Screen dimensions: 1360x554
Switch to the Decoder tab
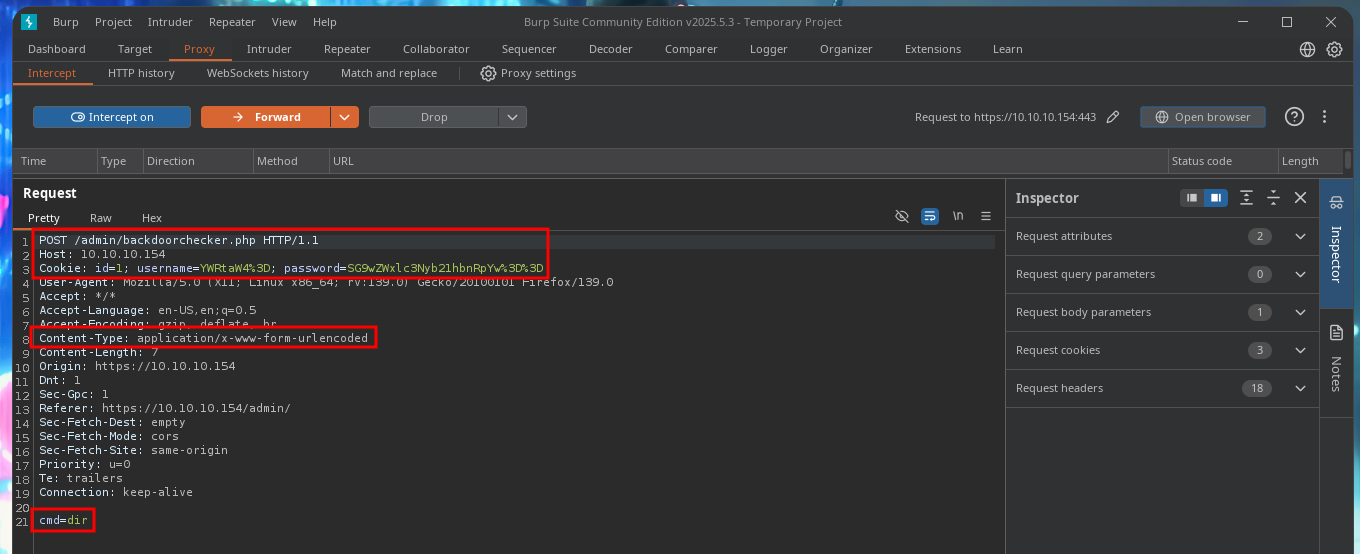(x=610, y=49)
